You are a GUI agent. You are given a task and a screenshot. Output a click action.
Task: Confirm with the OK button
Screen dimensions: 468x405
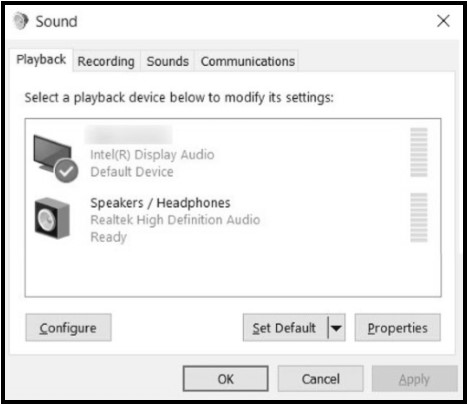point(226,379)
